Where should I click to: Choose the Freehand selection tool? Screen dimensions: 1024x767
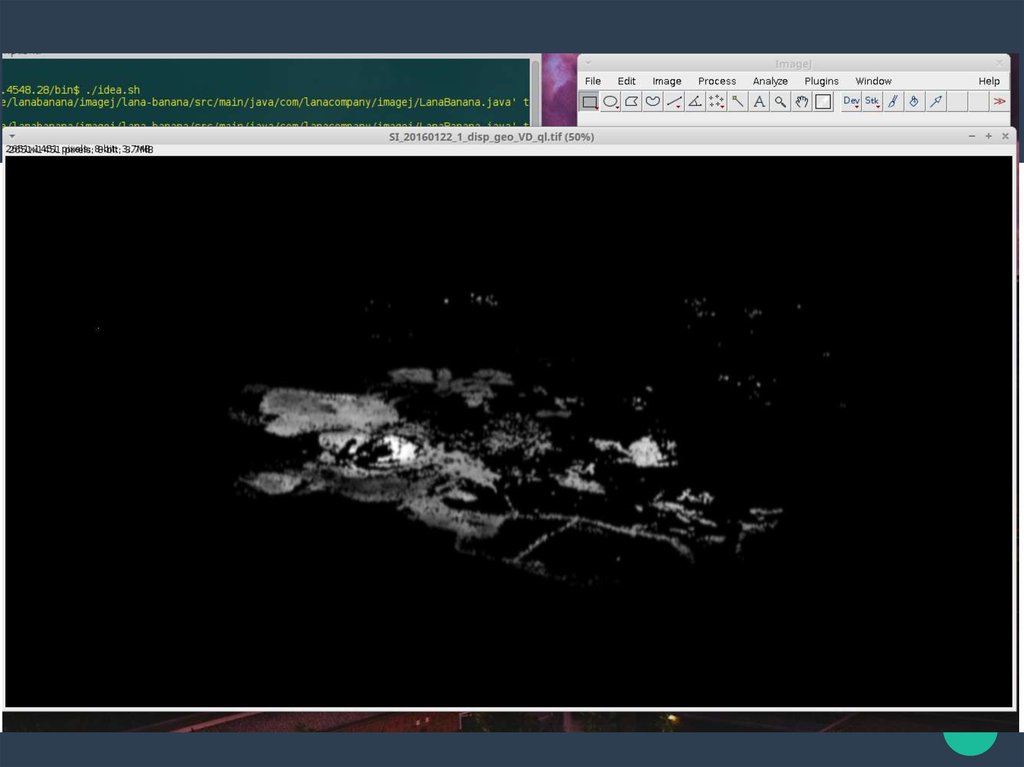click(x=653, y=102)
